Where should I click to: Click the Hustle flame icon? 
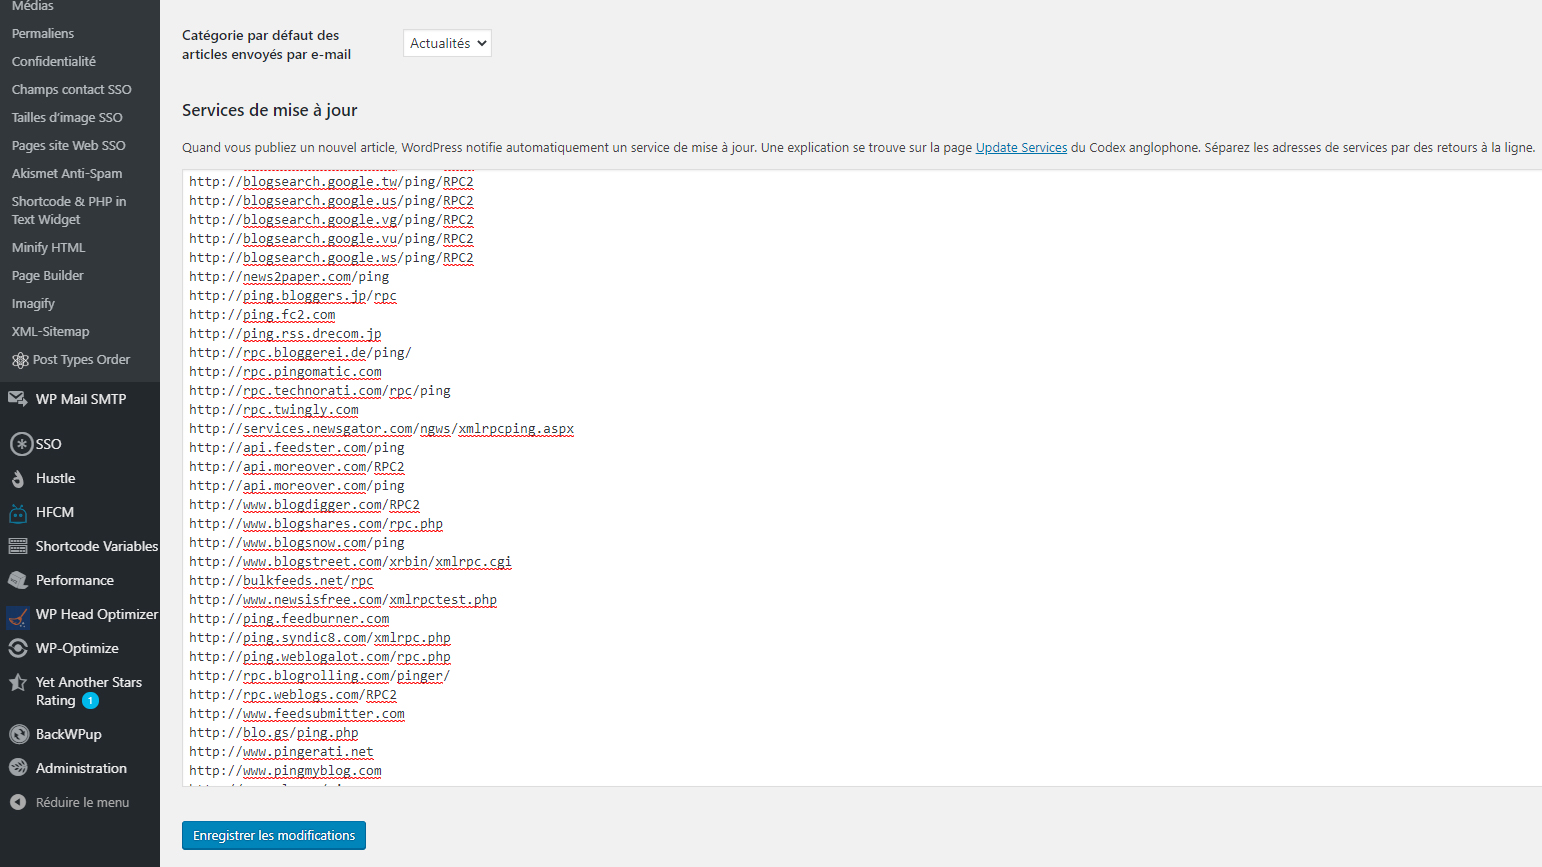point(18,479)
